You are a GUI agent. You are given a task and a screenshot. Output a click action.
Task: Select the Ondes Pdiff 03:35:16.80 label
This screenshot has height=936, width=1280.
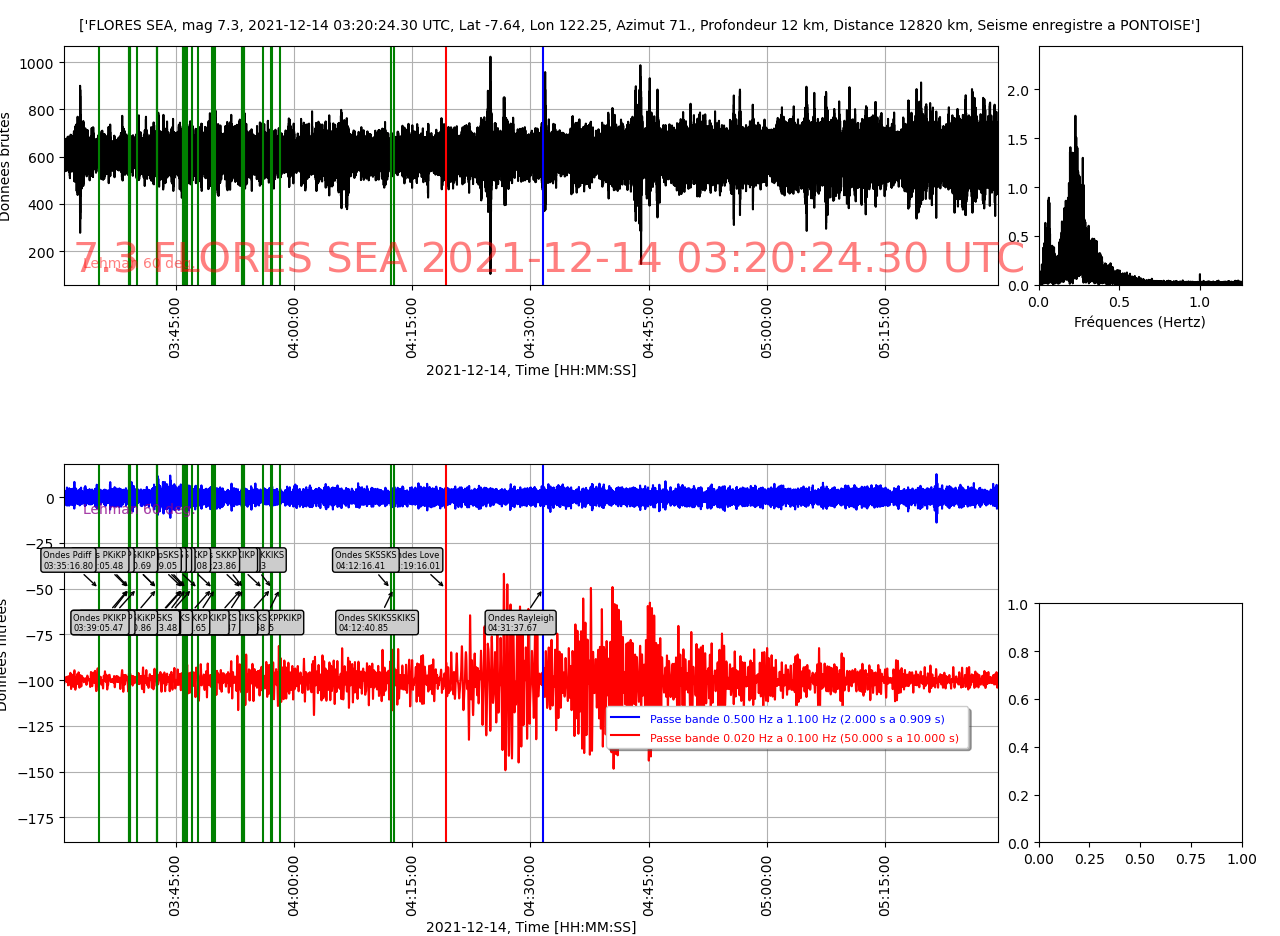click(x=67, y=560)
